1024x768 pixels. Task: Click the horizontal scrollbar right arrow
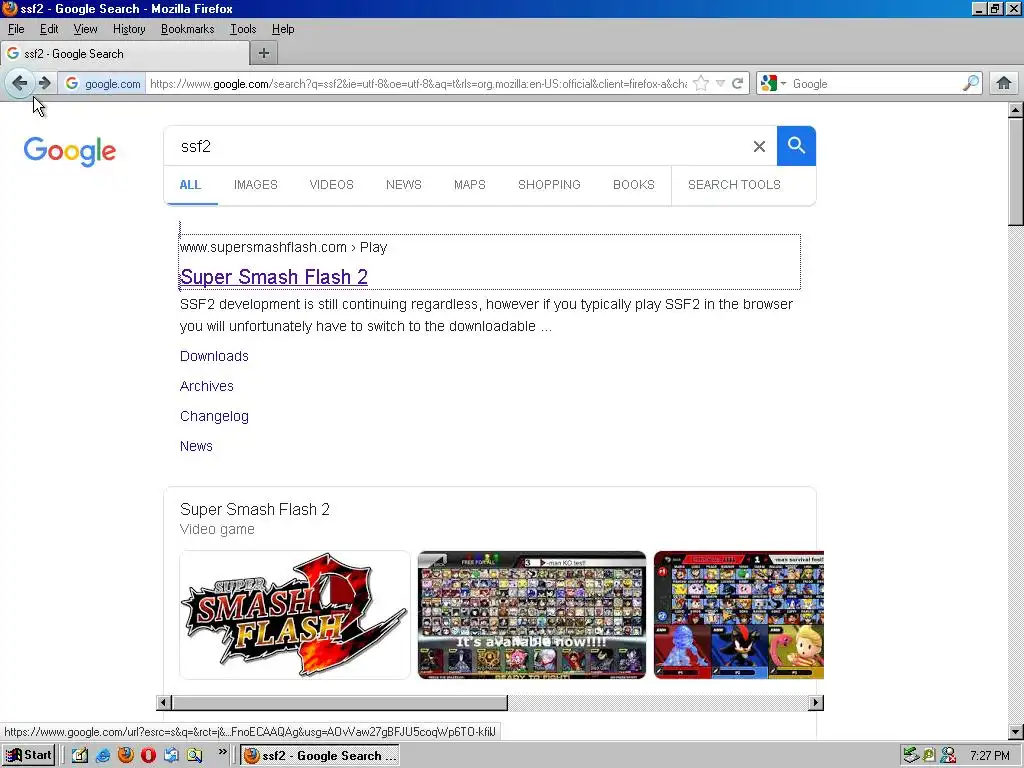coord(816,703)
